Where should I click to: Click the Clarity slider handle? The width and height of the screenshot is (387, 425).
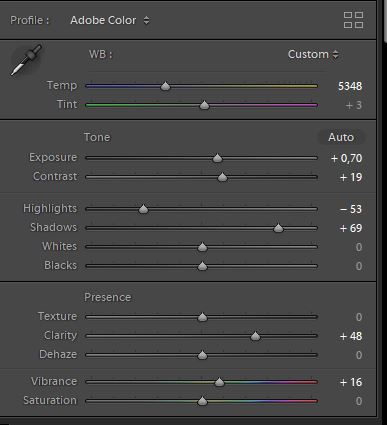[255, 336]
